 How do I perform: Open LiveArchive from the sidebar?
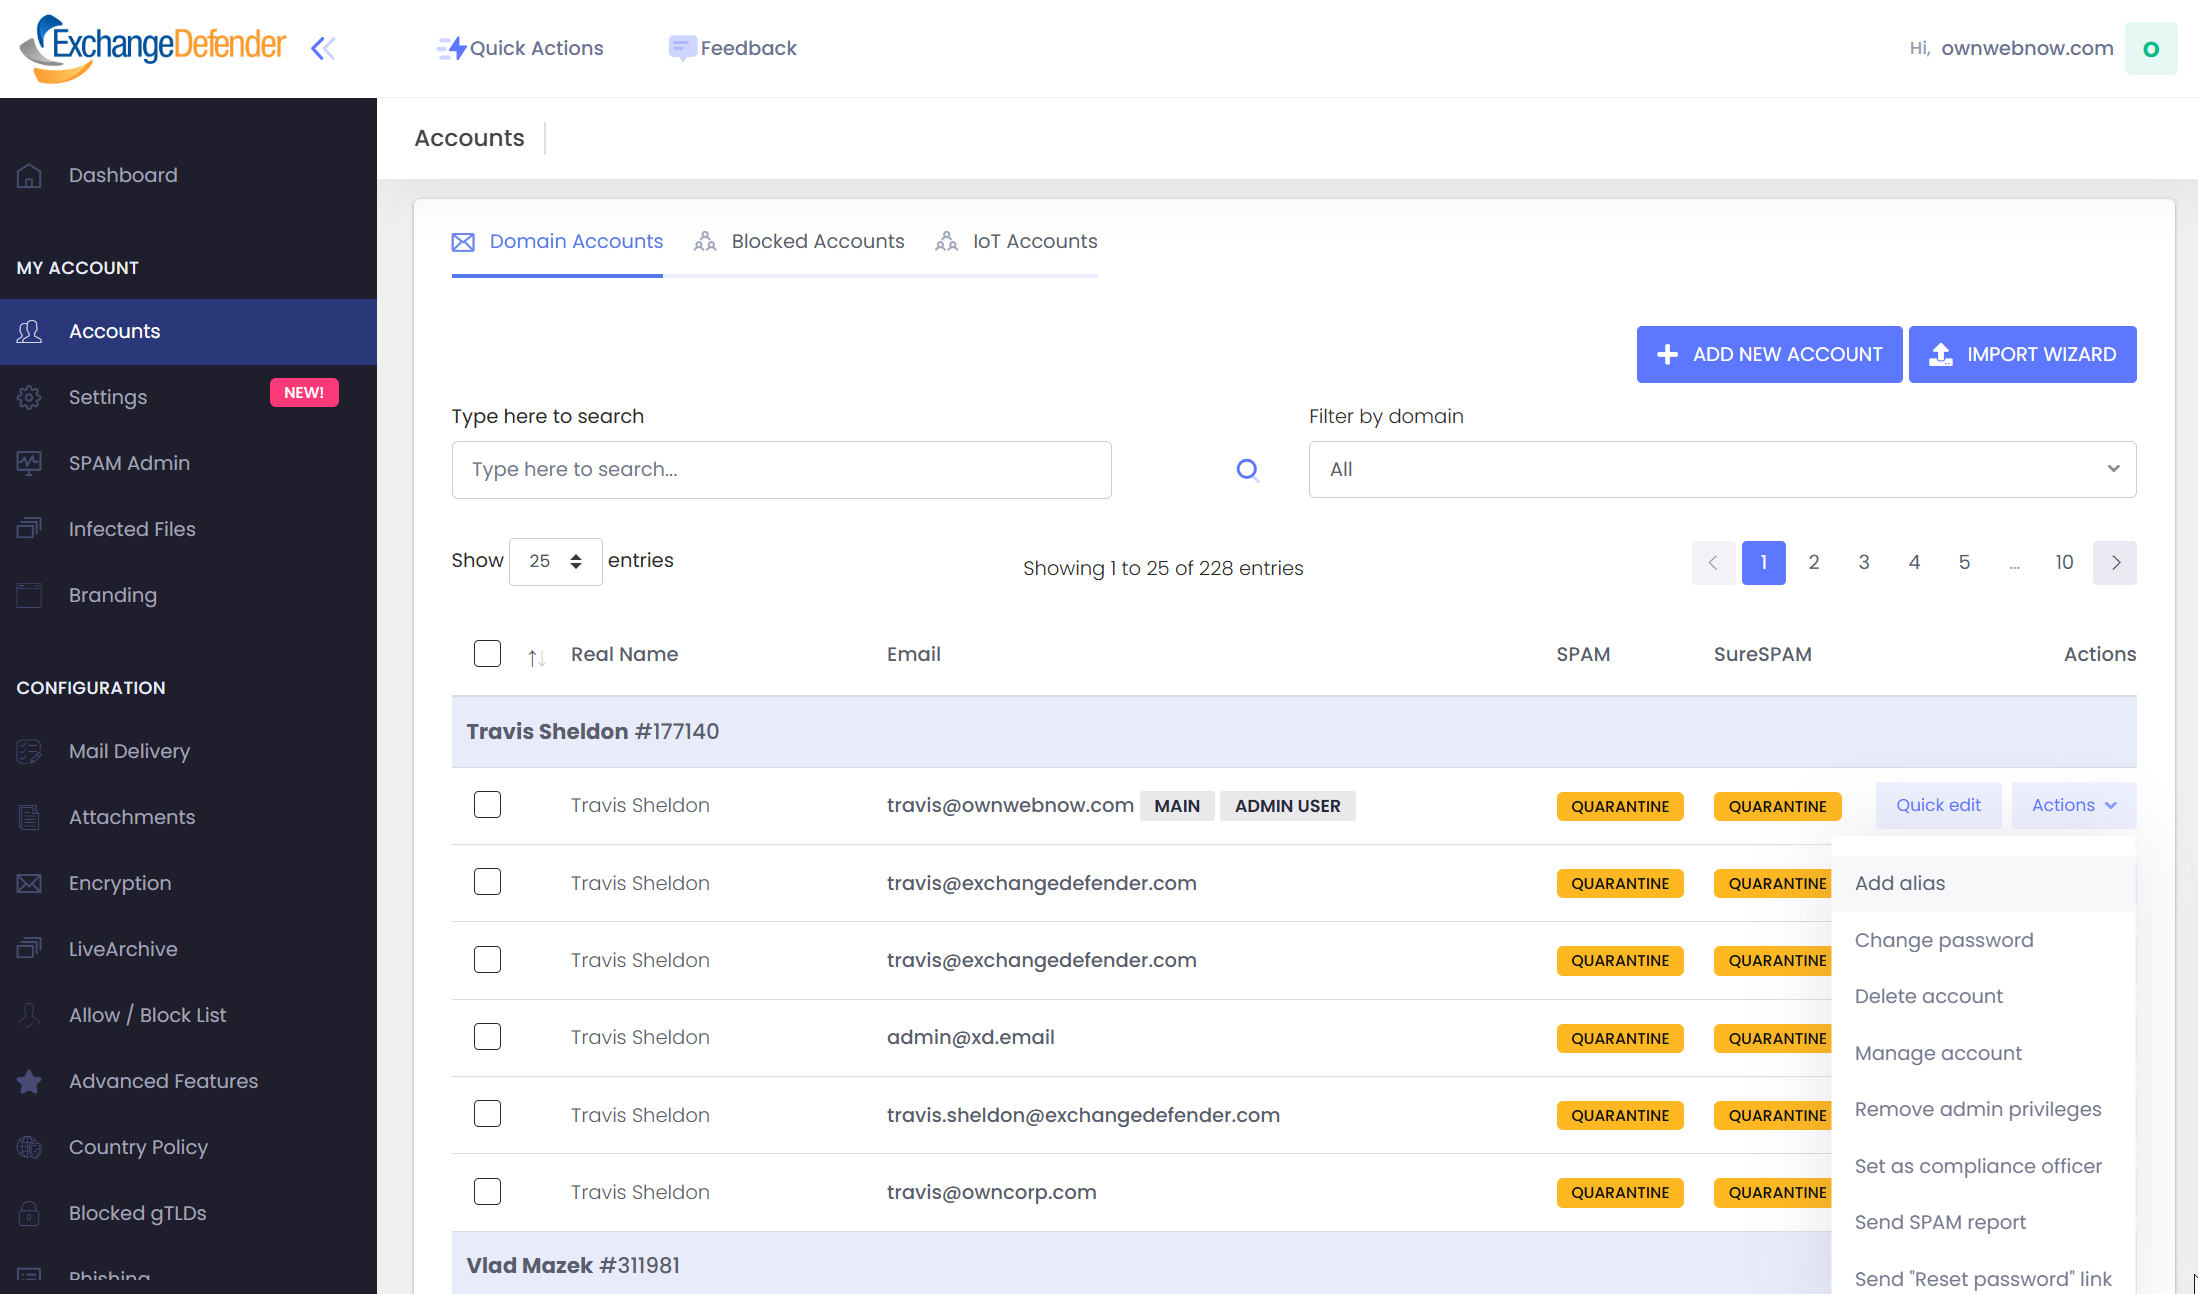pos(123,949)
